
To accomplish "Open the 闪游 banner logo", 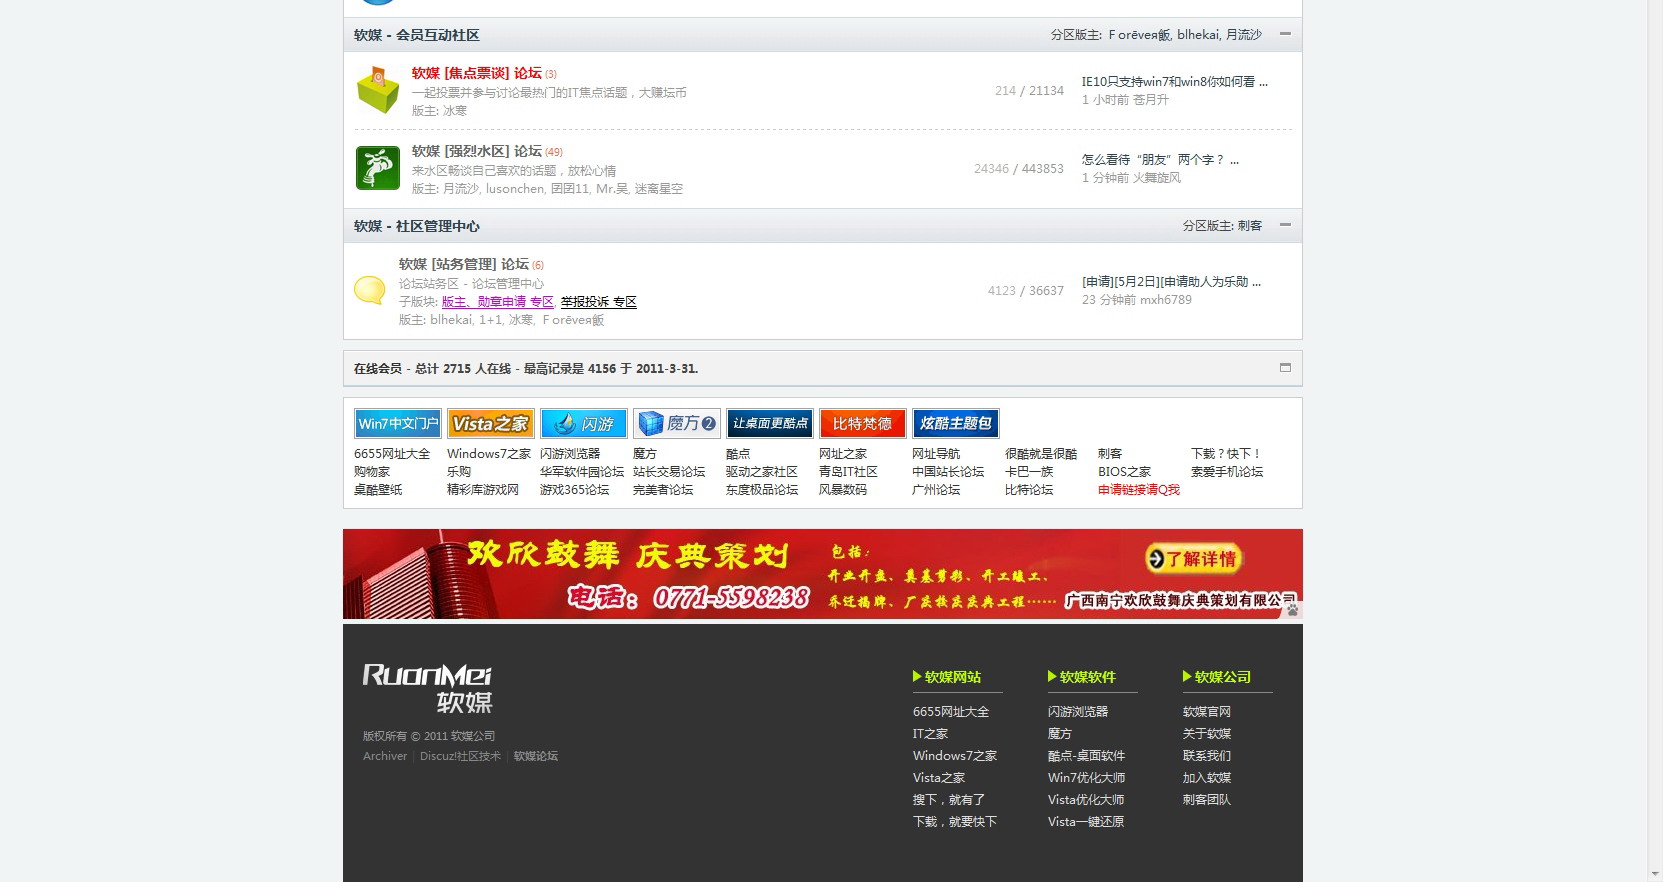I will (x=583, y=424).
